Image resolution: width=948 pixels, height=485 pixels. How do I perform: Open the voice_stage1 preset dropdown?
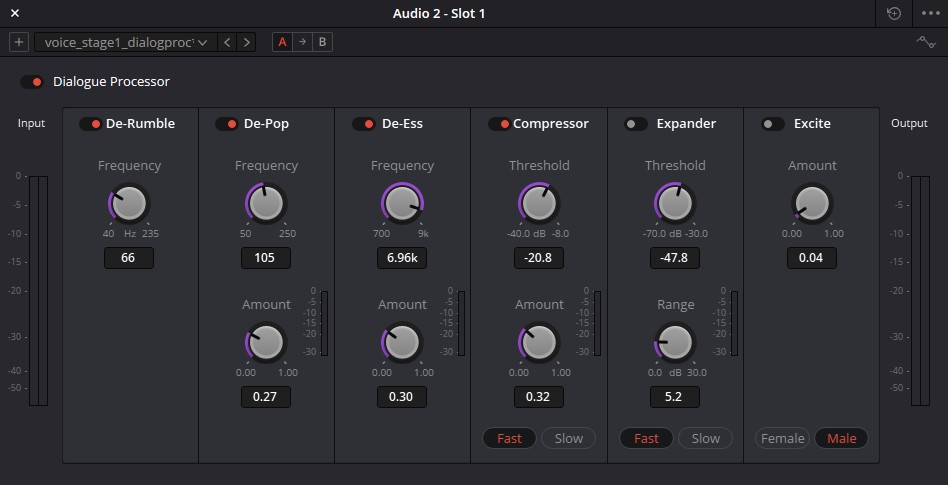tap(126, 42)
